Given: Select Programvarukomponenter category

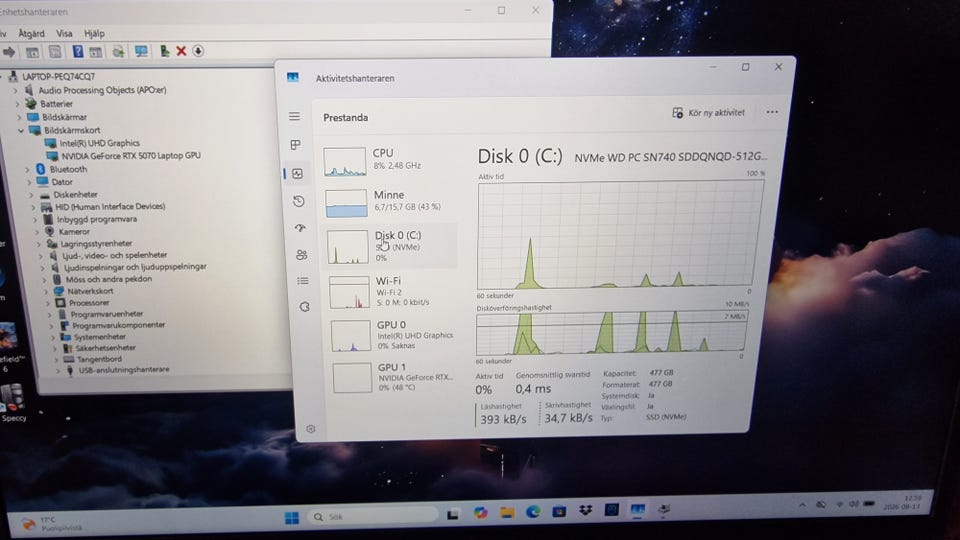Looking at the screenshot, I should pos(119,325).
